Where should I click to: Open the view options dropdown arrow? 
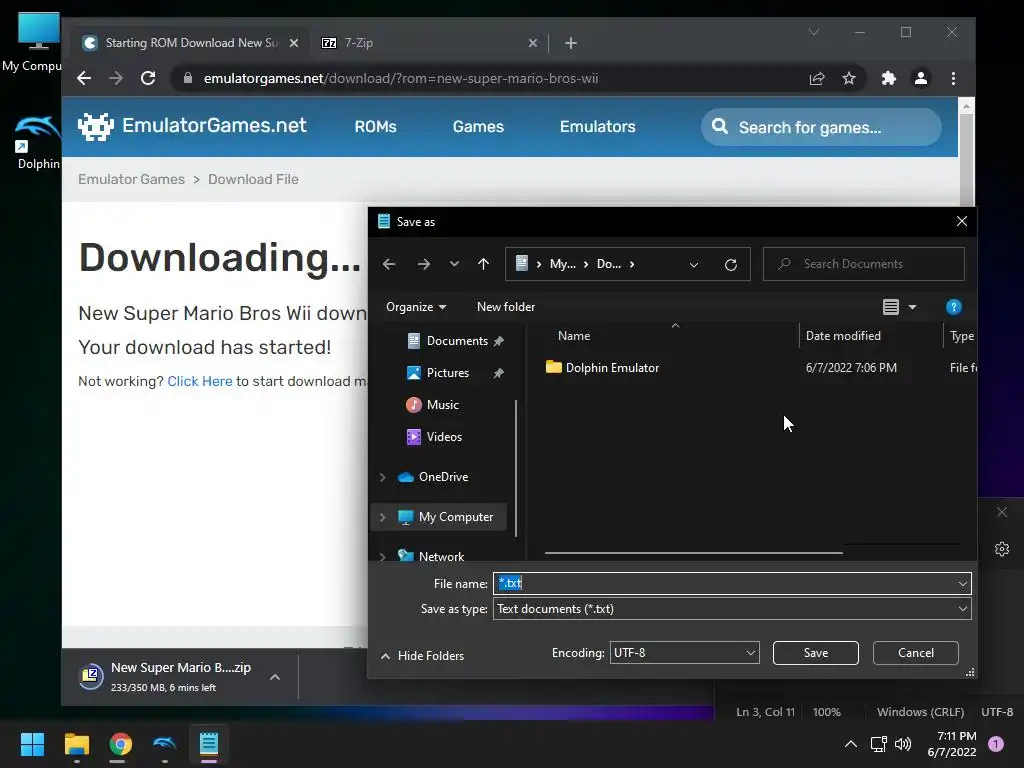coord(912,307)
